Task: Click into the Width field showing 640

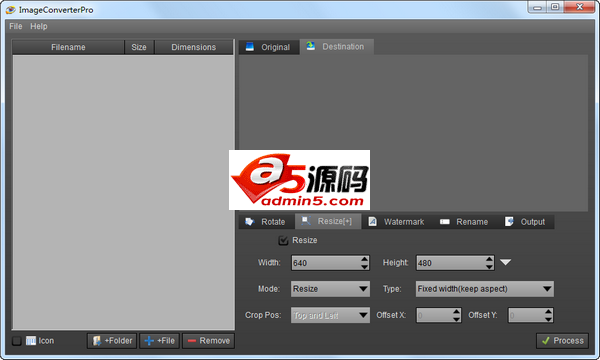Action: 326,263
